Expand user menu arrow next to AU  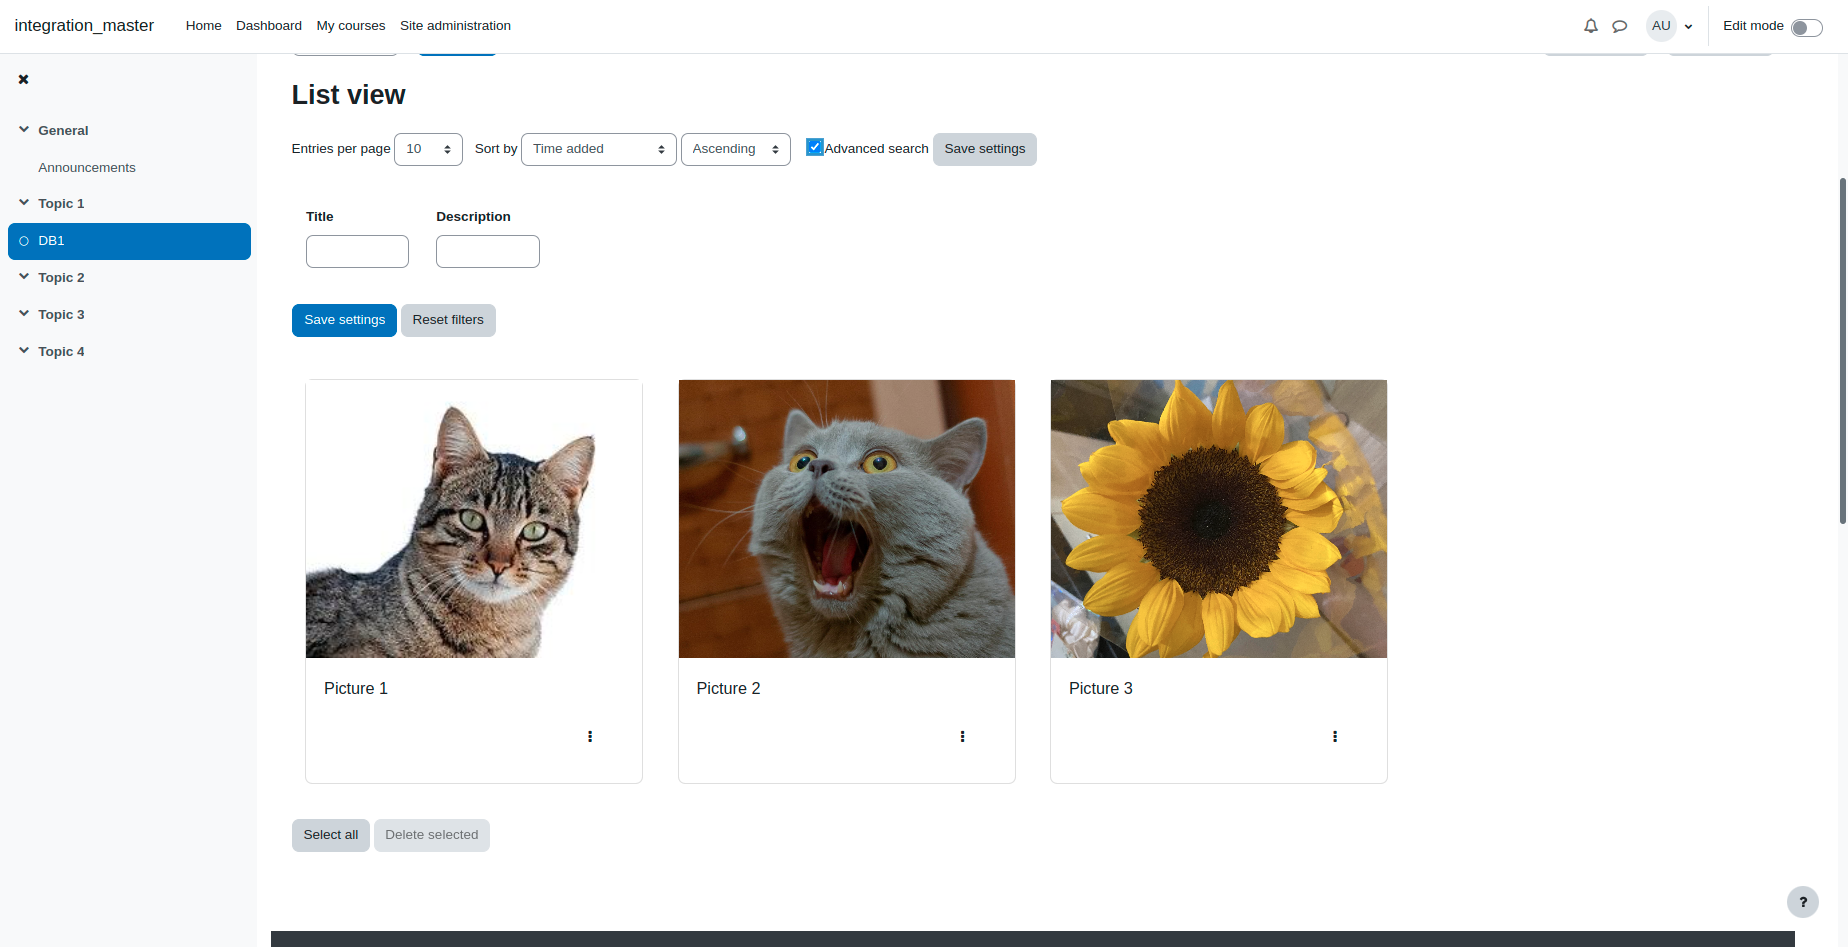coord(1689,27)
